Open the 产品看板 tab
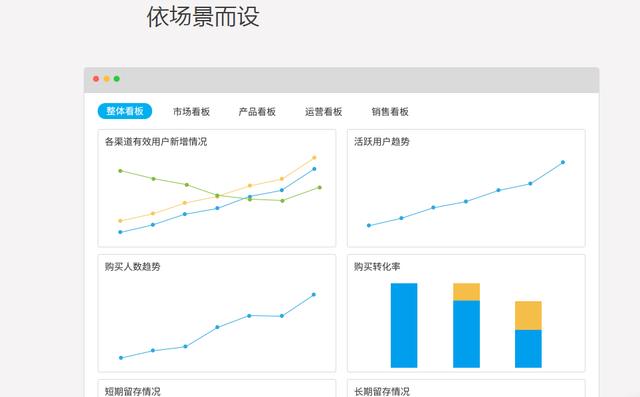The height and width of the screenshot is (397, 640). point(257,111)
